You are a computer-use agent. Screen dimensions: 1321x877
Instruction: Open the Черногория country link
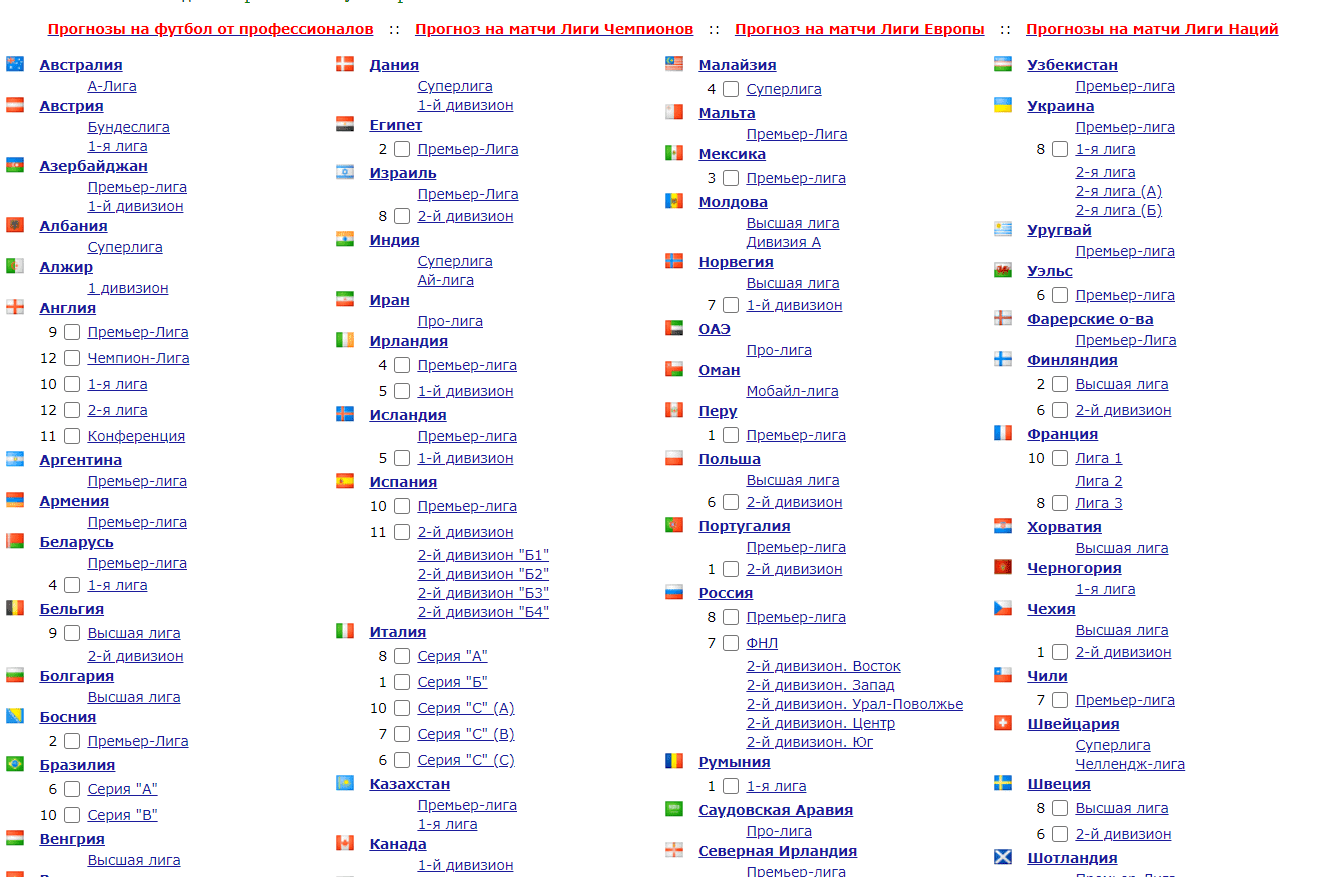1075,568
